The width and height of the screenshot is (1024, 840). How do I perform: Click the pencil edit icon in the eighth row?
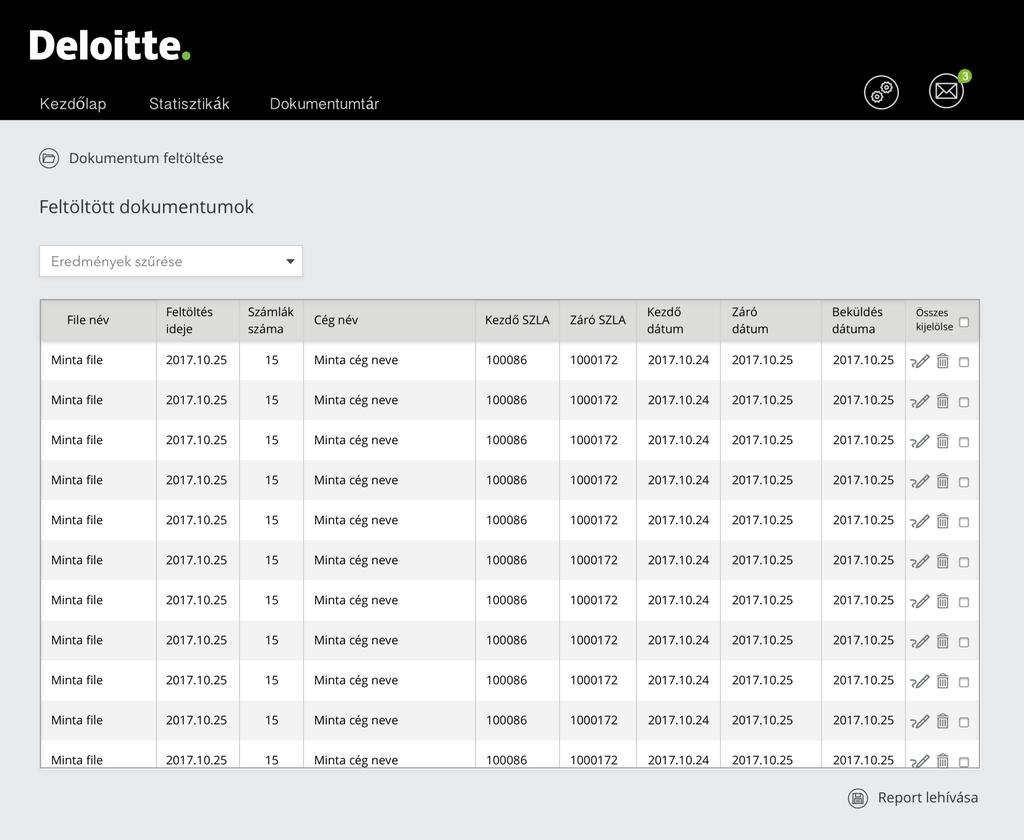click(920, 641)
